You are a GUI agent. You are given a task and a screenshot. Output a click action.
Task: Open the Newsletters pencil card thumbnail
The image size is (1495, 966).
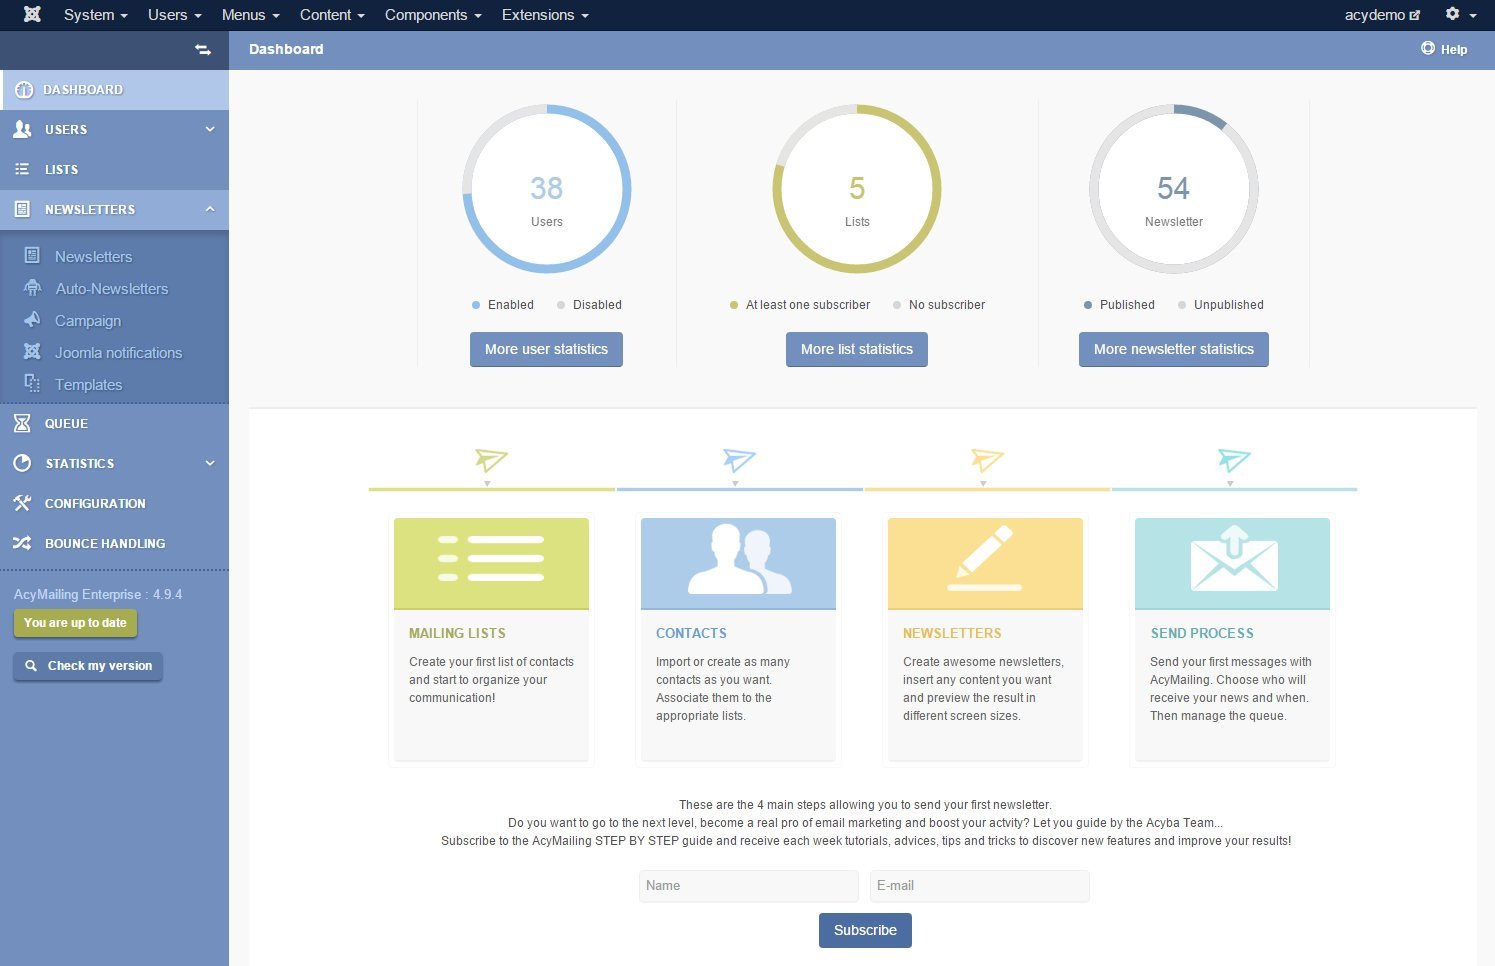point(985,564)
